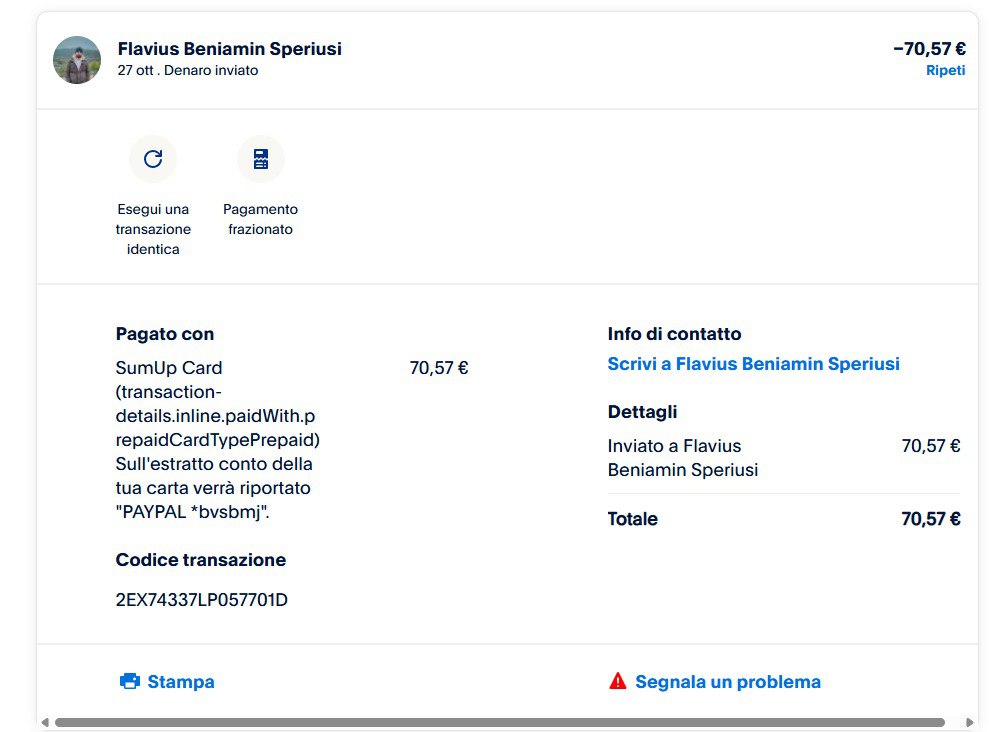Click the split payment calculator icon

tap(260, 159)
